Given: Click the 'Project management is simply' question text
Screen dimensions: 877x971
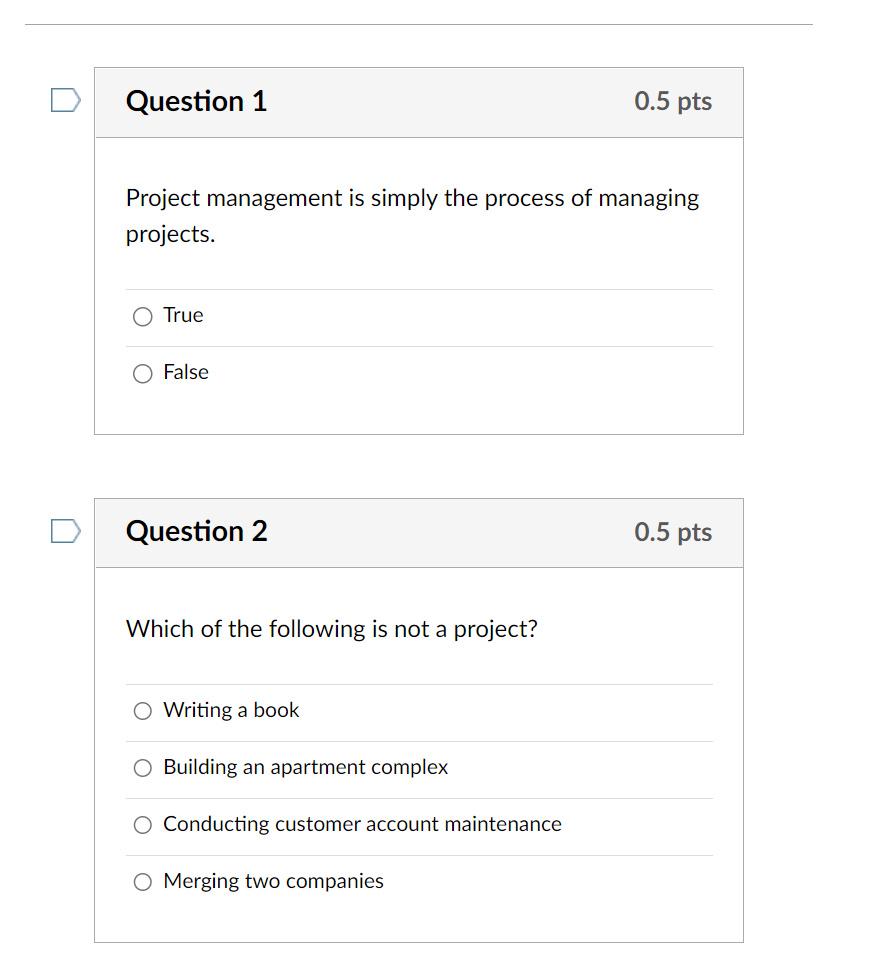Looking at the screenshot, I should click(412, 216).
